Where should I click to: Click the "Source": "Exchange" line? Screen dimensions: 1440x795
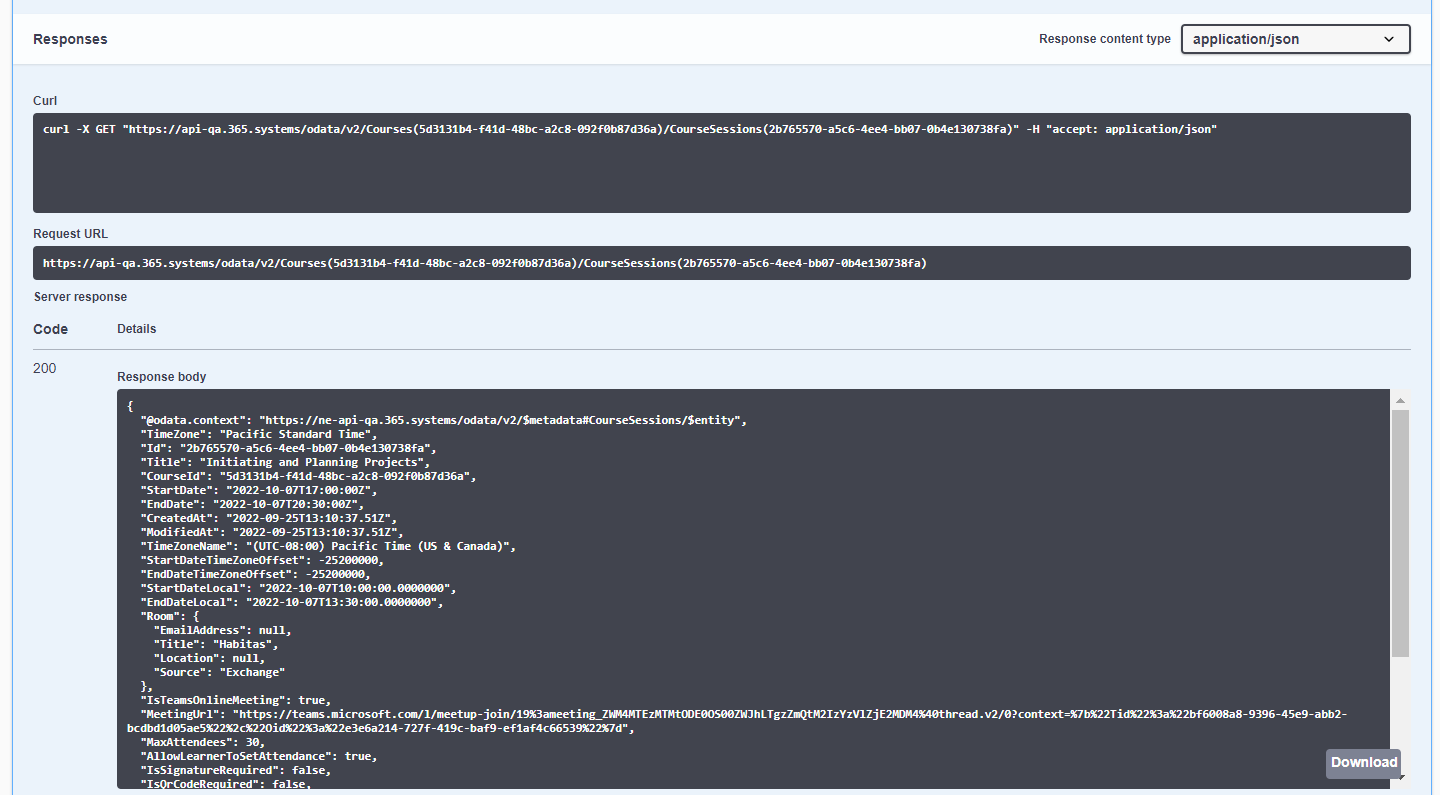219,672
